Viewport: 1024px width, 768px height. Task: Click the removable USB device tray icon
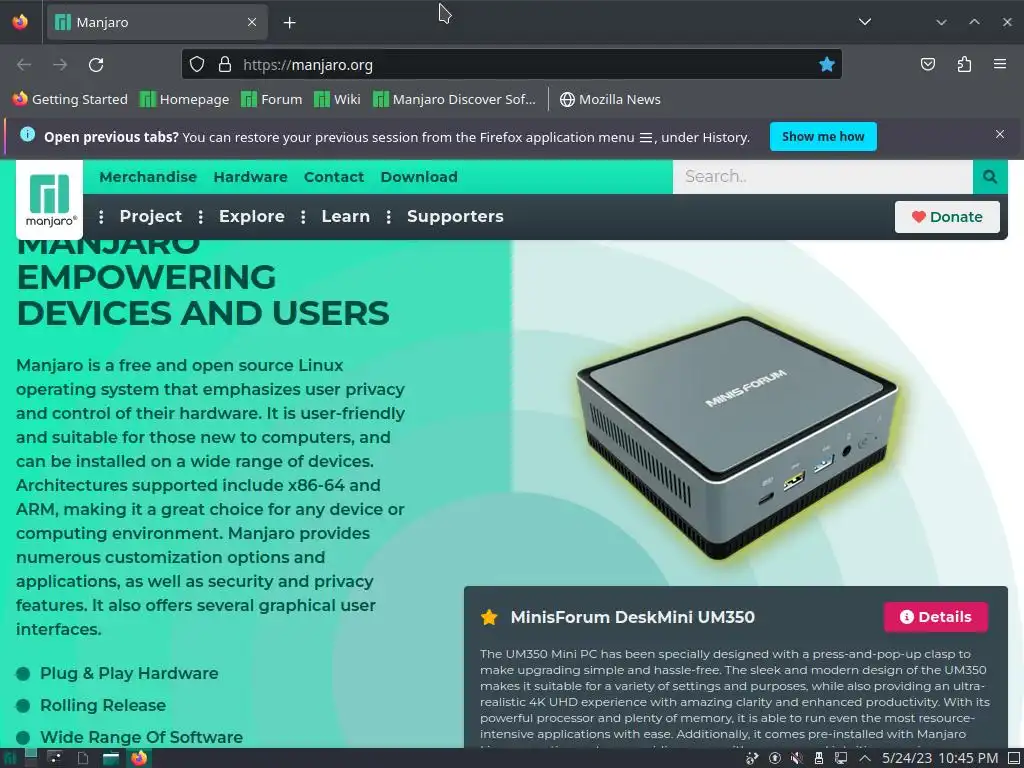tap(819, 758)
